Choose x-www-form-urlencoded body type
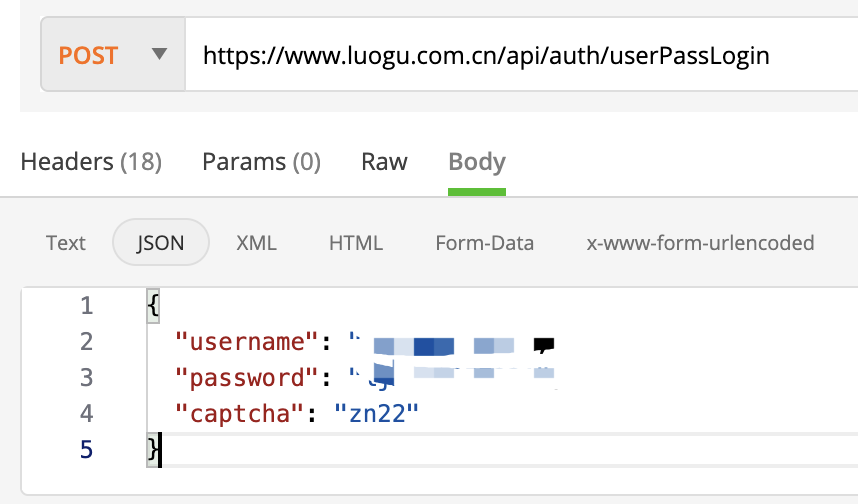858x504 pixels. (700, 242)
